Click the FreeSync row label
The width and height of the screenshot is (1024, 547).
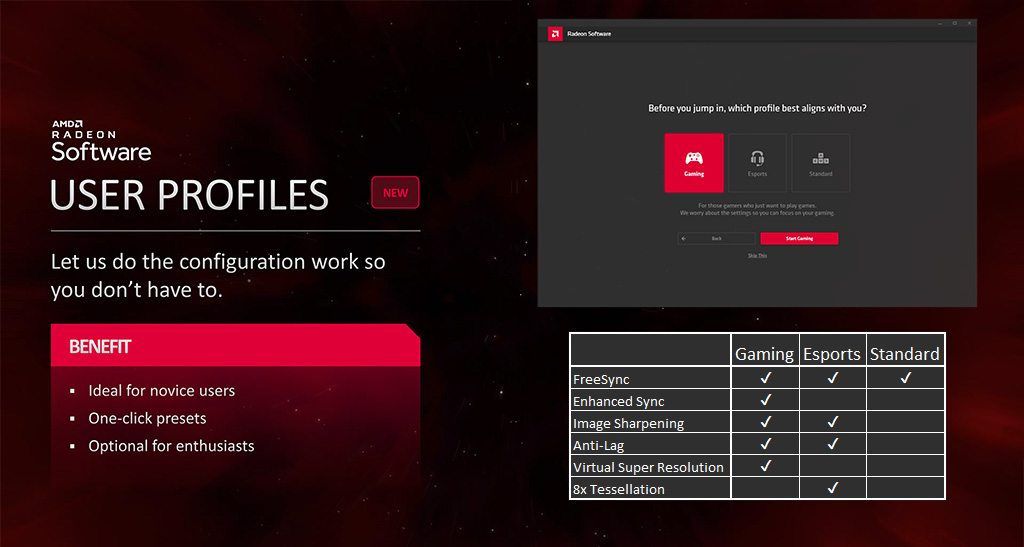point(601,379)
